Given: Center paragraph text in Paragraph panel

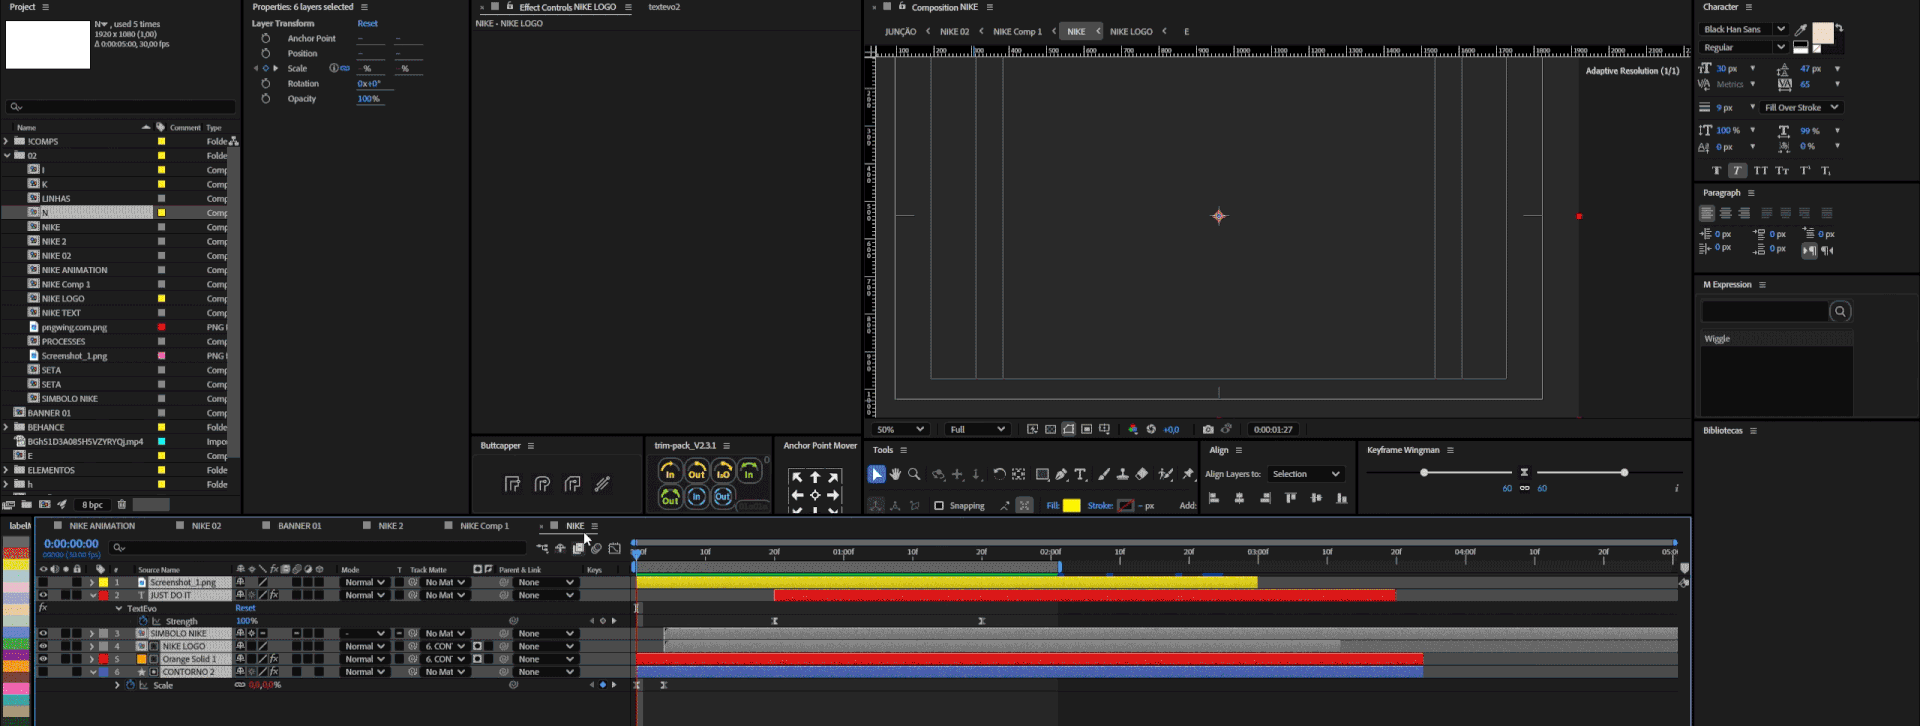Looking at the screenshot, I should click(x=1726, y=213).
